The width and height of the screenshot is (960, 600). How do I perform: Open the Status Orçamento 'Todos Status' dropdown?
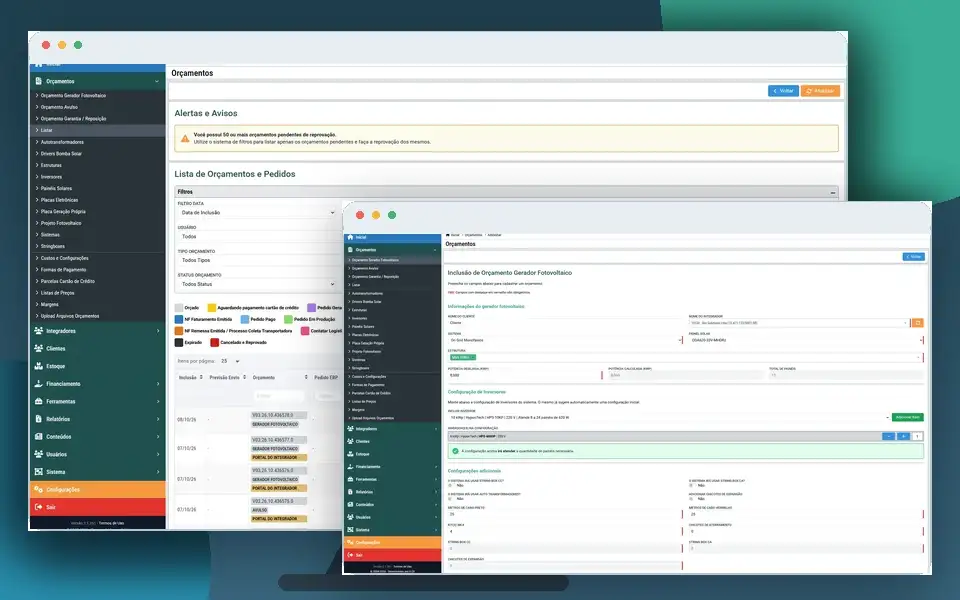tap(258, 284)
